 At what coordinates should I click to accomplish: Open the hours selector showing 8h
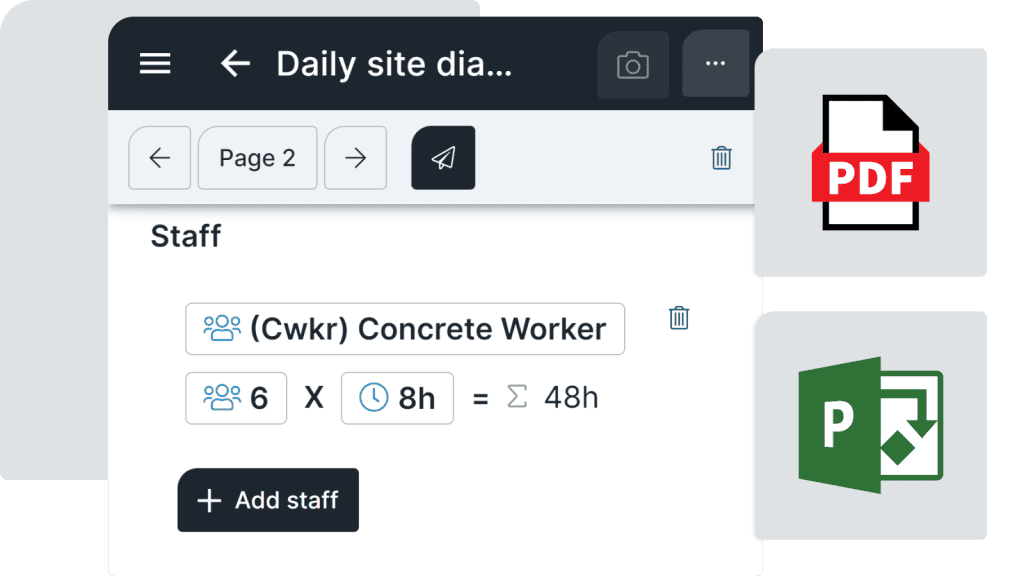tap(397, 397)
